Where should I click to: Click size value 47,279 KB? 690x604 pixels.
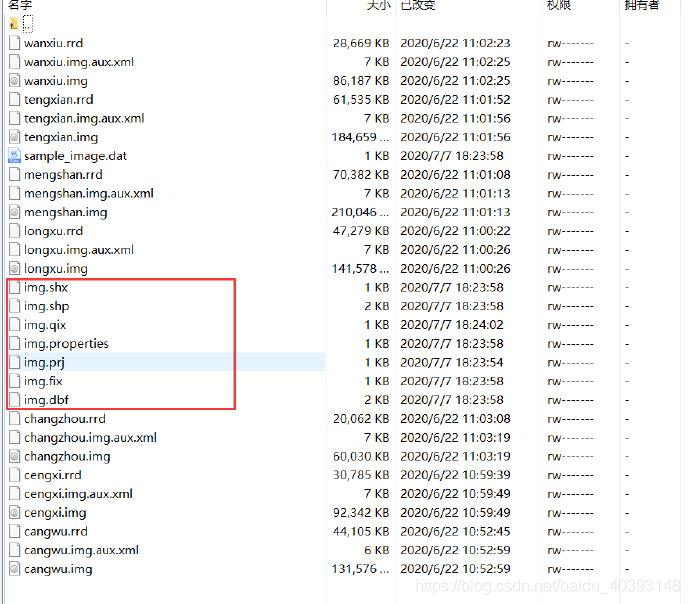361,231
